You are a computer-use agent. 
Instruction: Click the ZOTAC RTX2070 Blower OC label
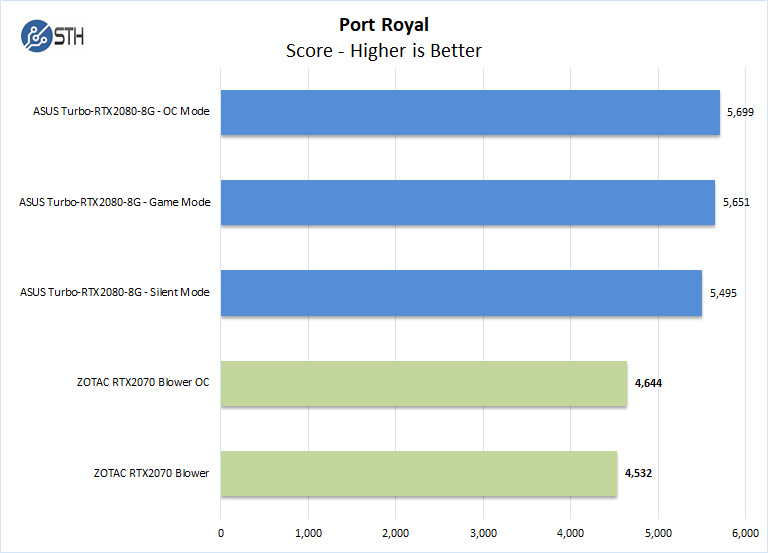[143, 383]
